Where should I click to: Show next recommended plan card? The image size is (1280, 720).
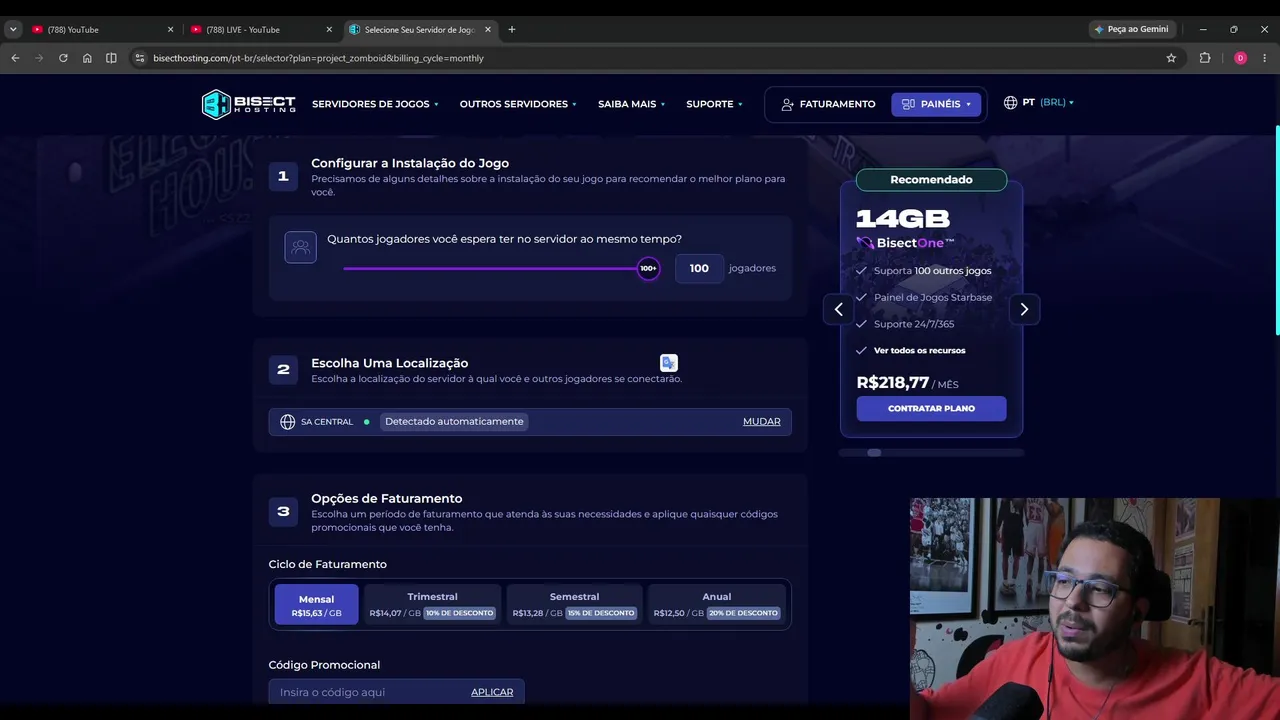pyautogui.click(x=1024, y=309)
